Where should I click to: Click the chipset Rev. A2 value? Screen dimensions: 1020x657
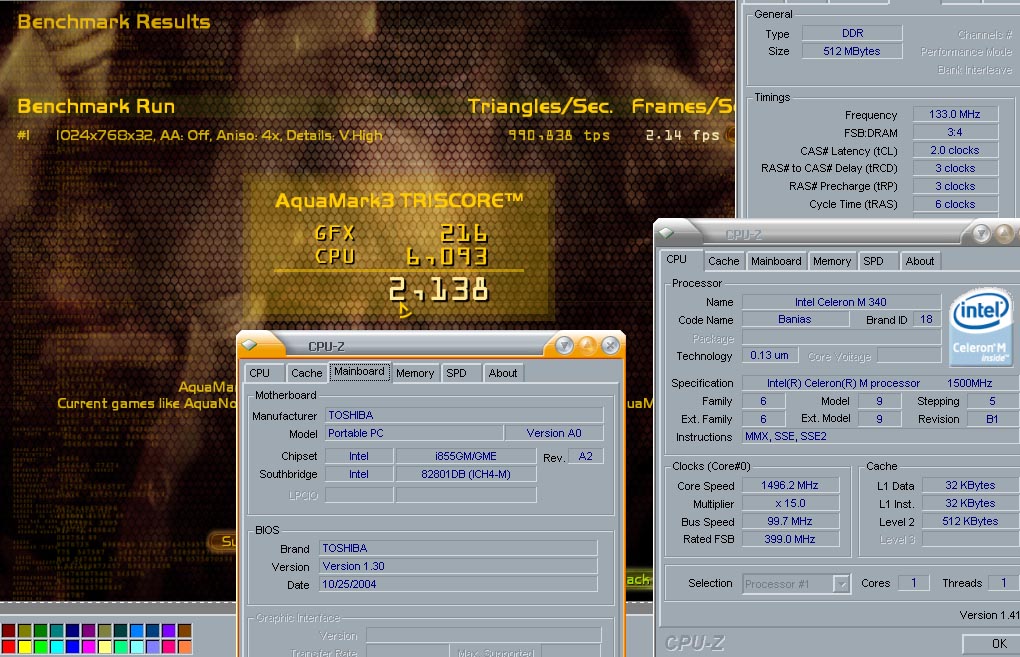coord(585,457)
